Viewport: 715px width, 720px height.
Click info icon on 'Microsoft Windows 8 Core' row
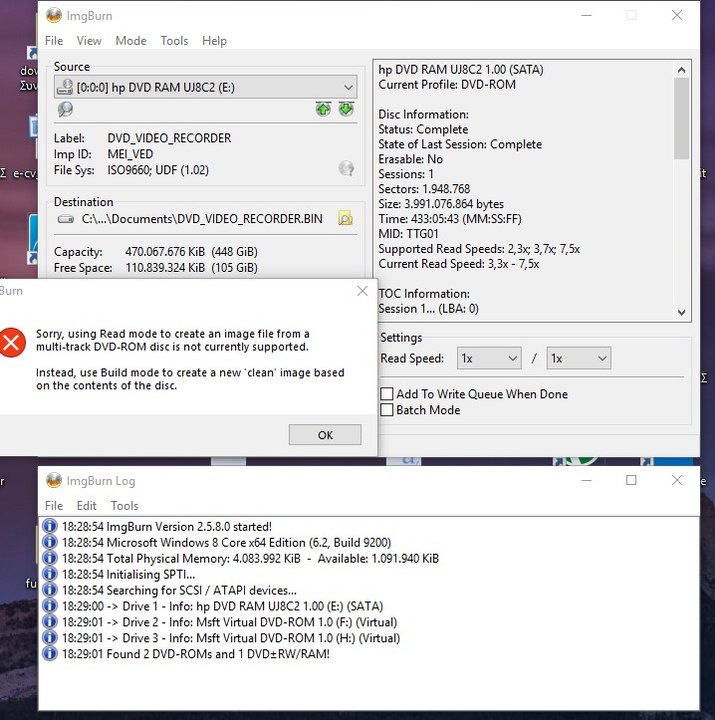coord(50,542)
